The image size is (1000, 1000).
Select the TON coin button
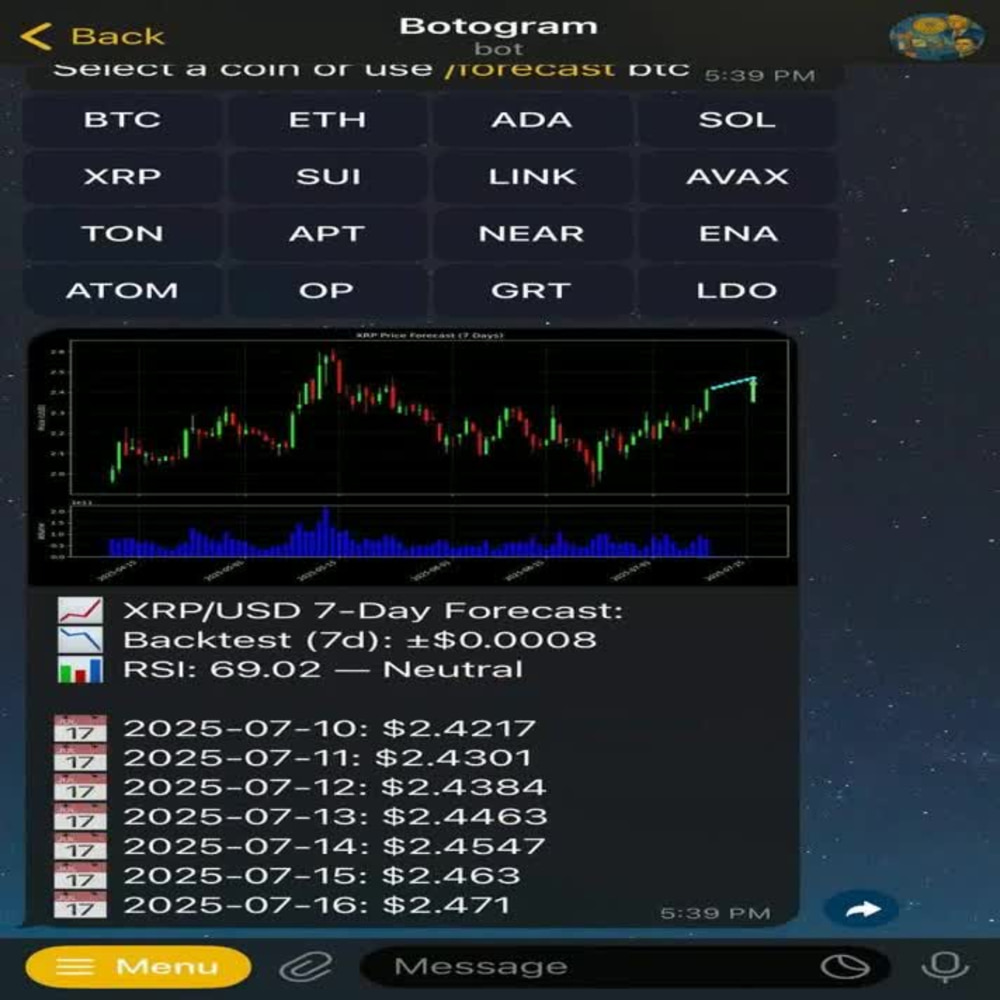[x=122, y=233]
